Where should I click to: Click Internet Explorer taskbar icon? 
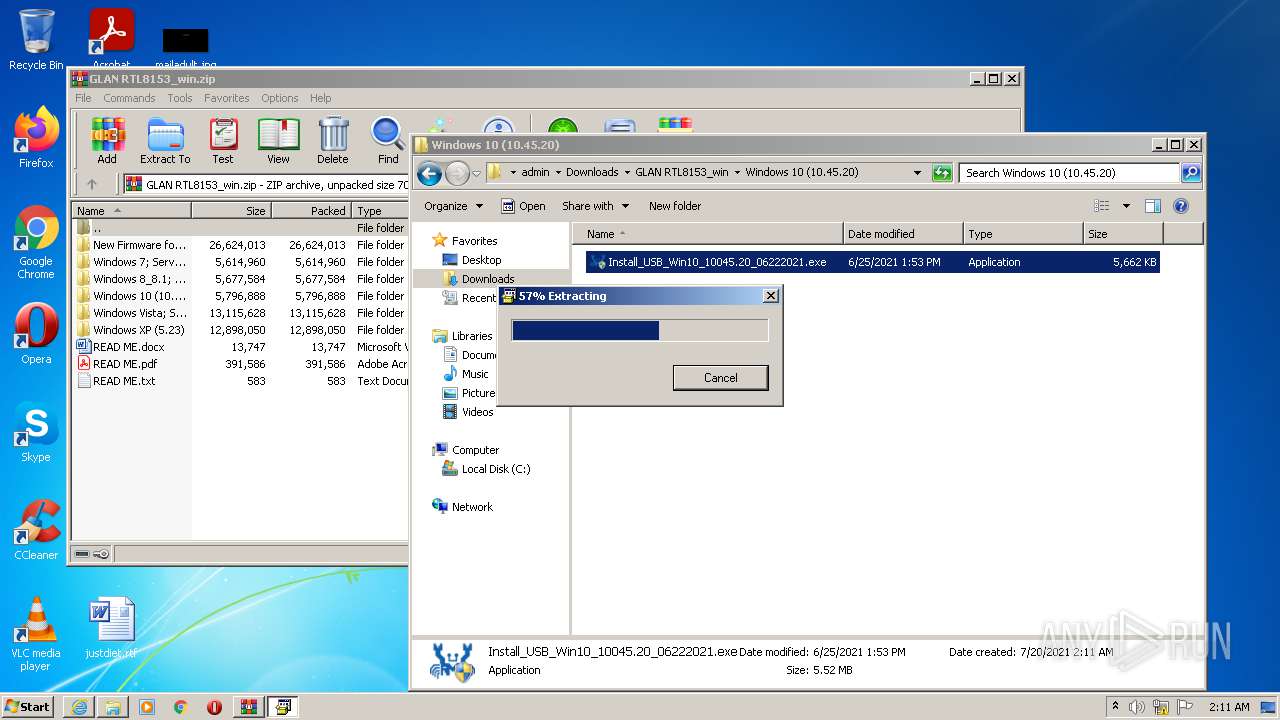point(79,707)
